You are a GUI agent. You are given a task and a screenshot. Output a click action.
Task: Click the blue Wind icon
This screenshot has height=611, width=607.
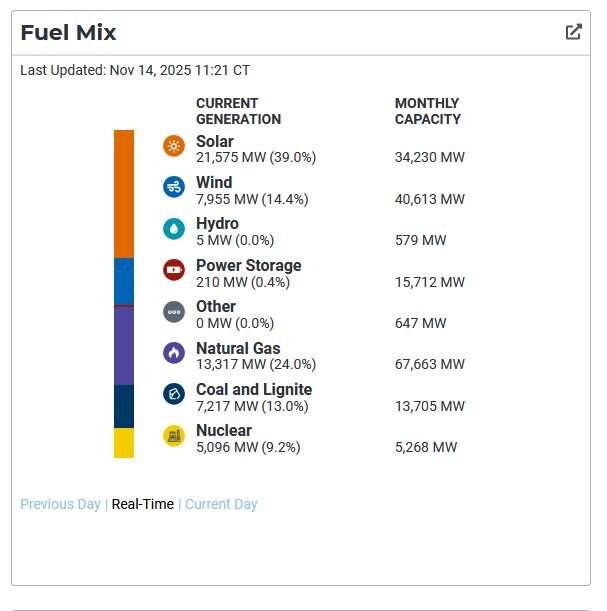tap(174, 187)
